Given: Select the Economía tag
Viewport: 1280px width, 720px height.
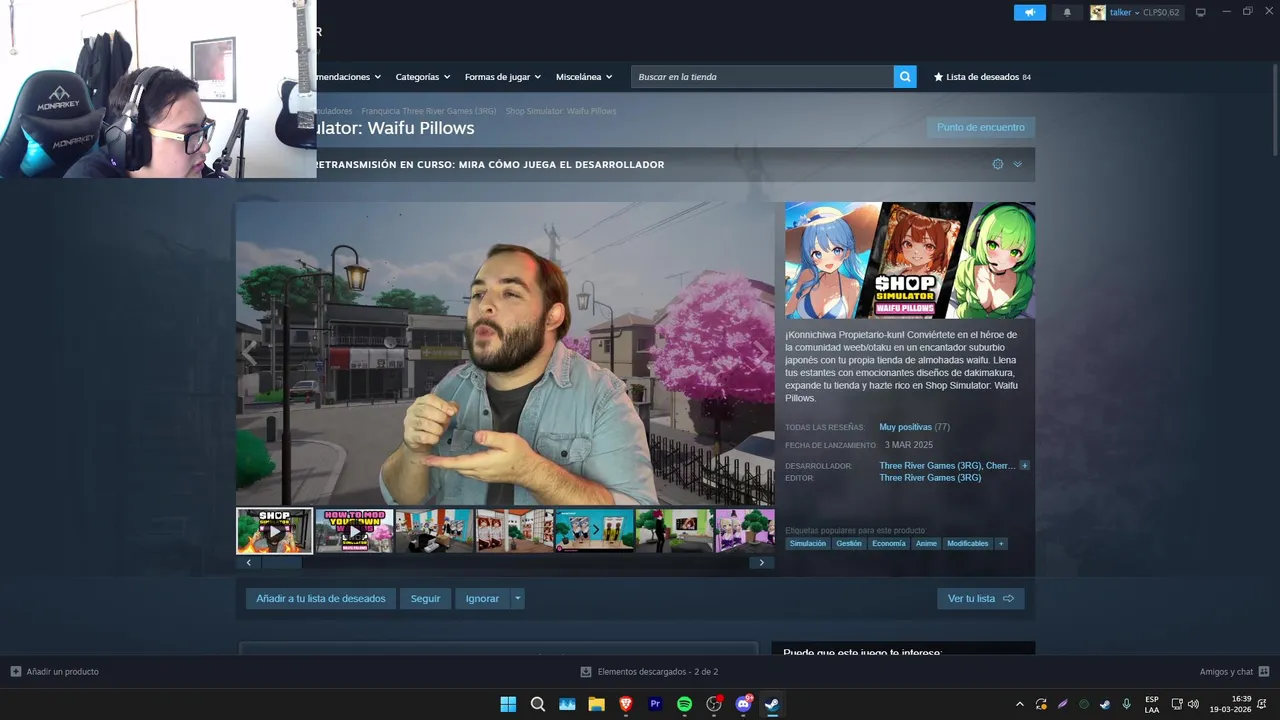Looking at the screenshot, I should click(888, 544).
